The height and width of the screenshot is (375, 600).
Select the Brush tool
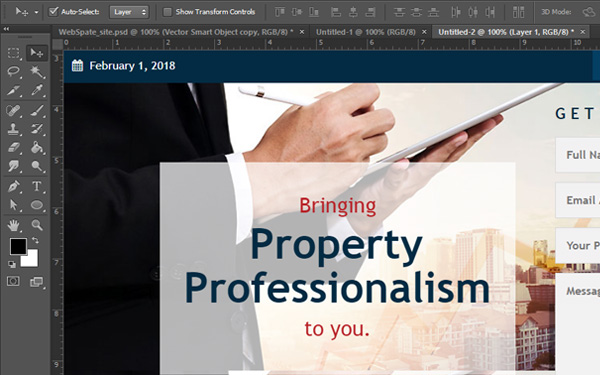37,111
